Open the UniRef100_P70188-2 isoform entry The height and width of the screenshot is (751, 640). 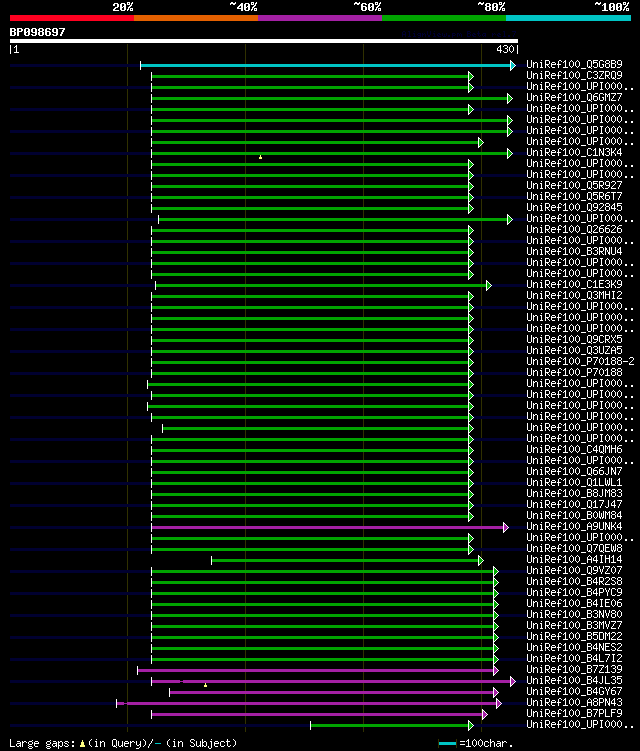[x=580, y=362]
